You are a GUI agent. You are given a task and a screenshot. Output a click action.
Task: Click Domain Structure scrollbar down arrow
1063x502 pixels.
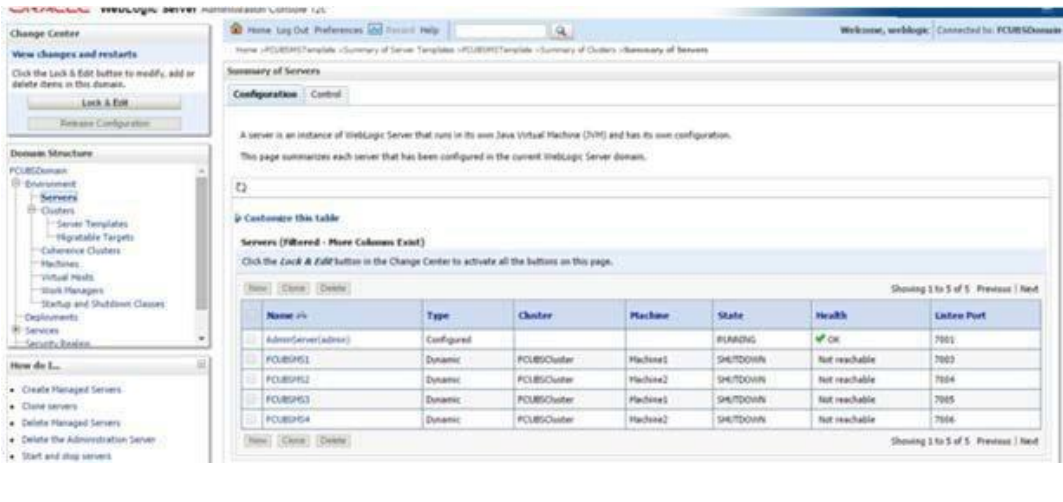click(x=201, y=337)
